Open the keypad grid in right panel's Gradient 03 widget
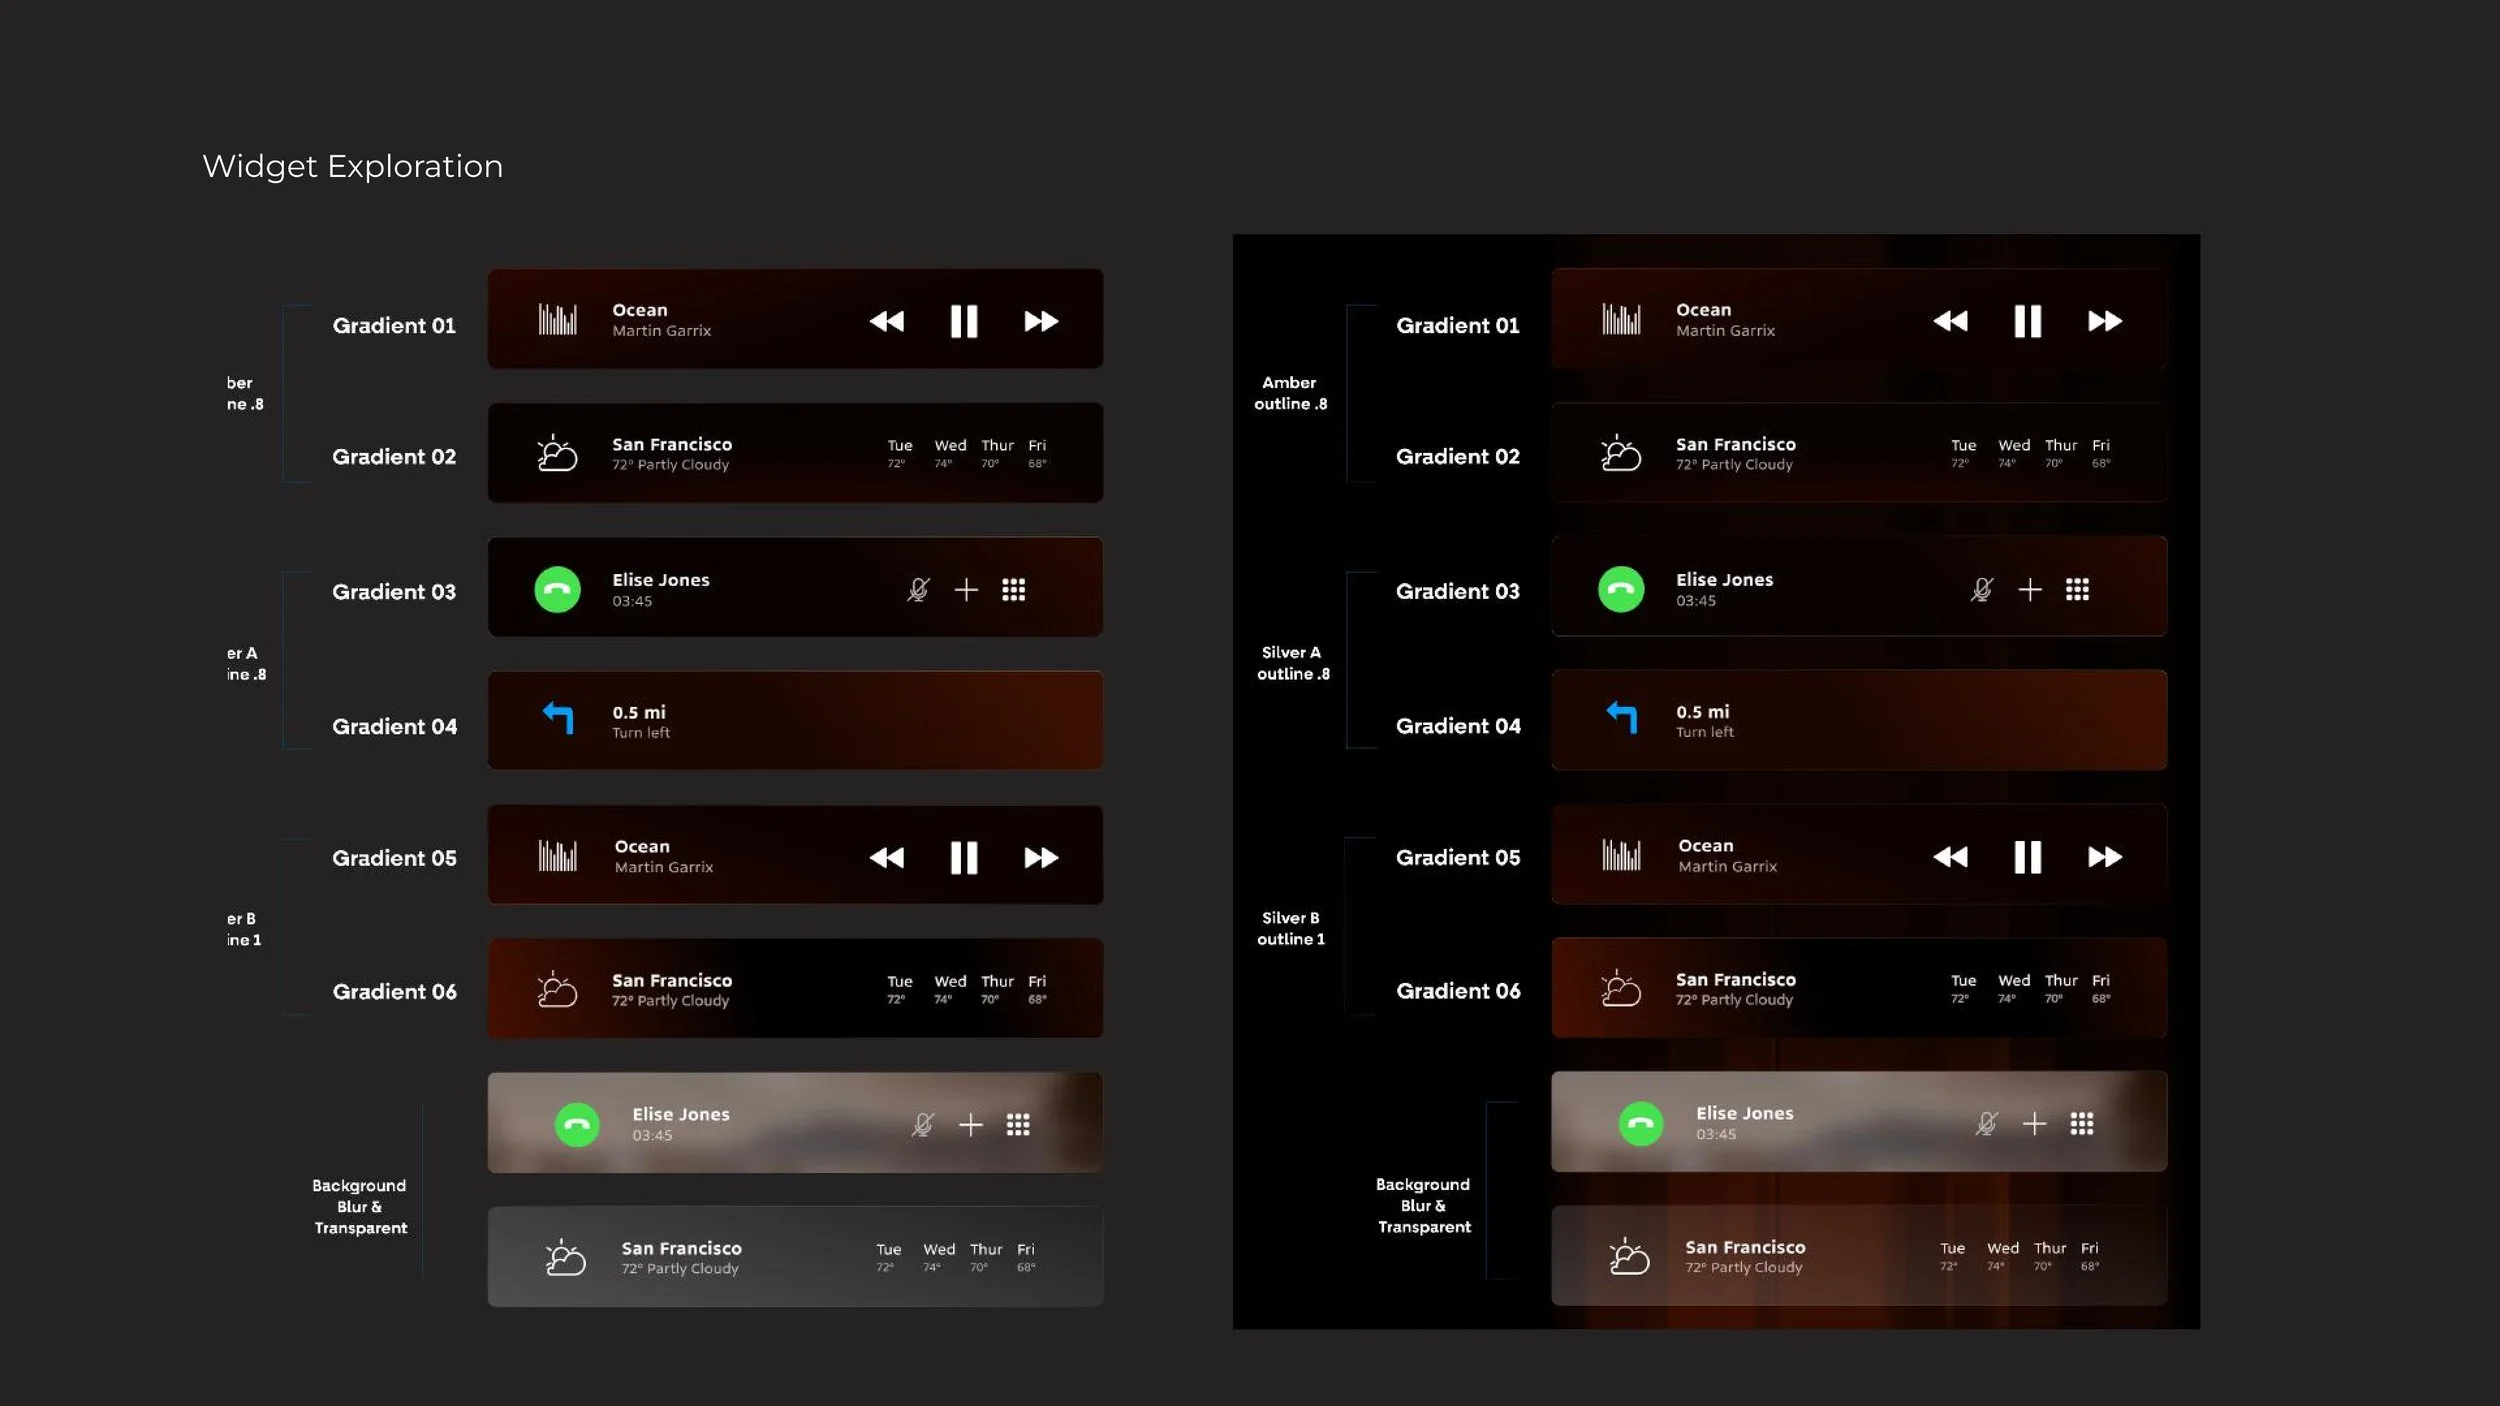The width and height of the screenshot is (2500, 1406). pos(2077,590)
